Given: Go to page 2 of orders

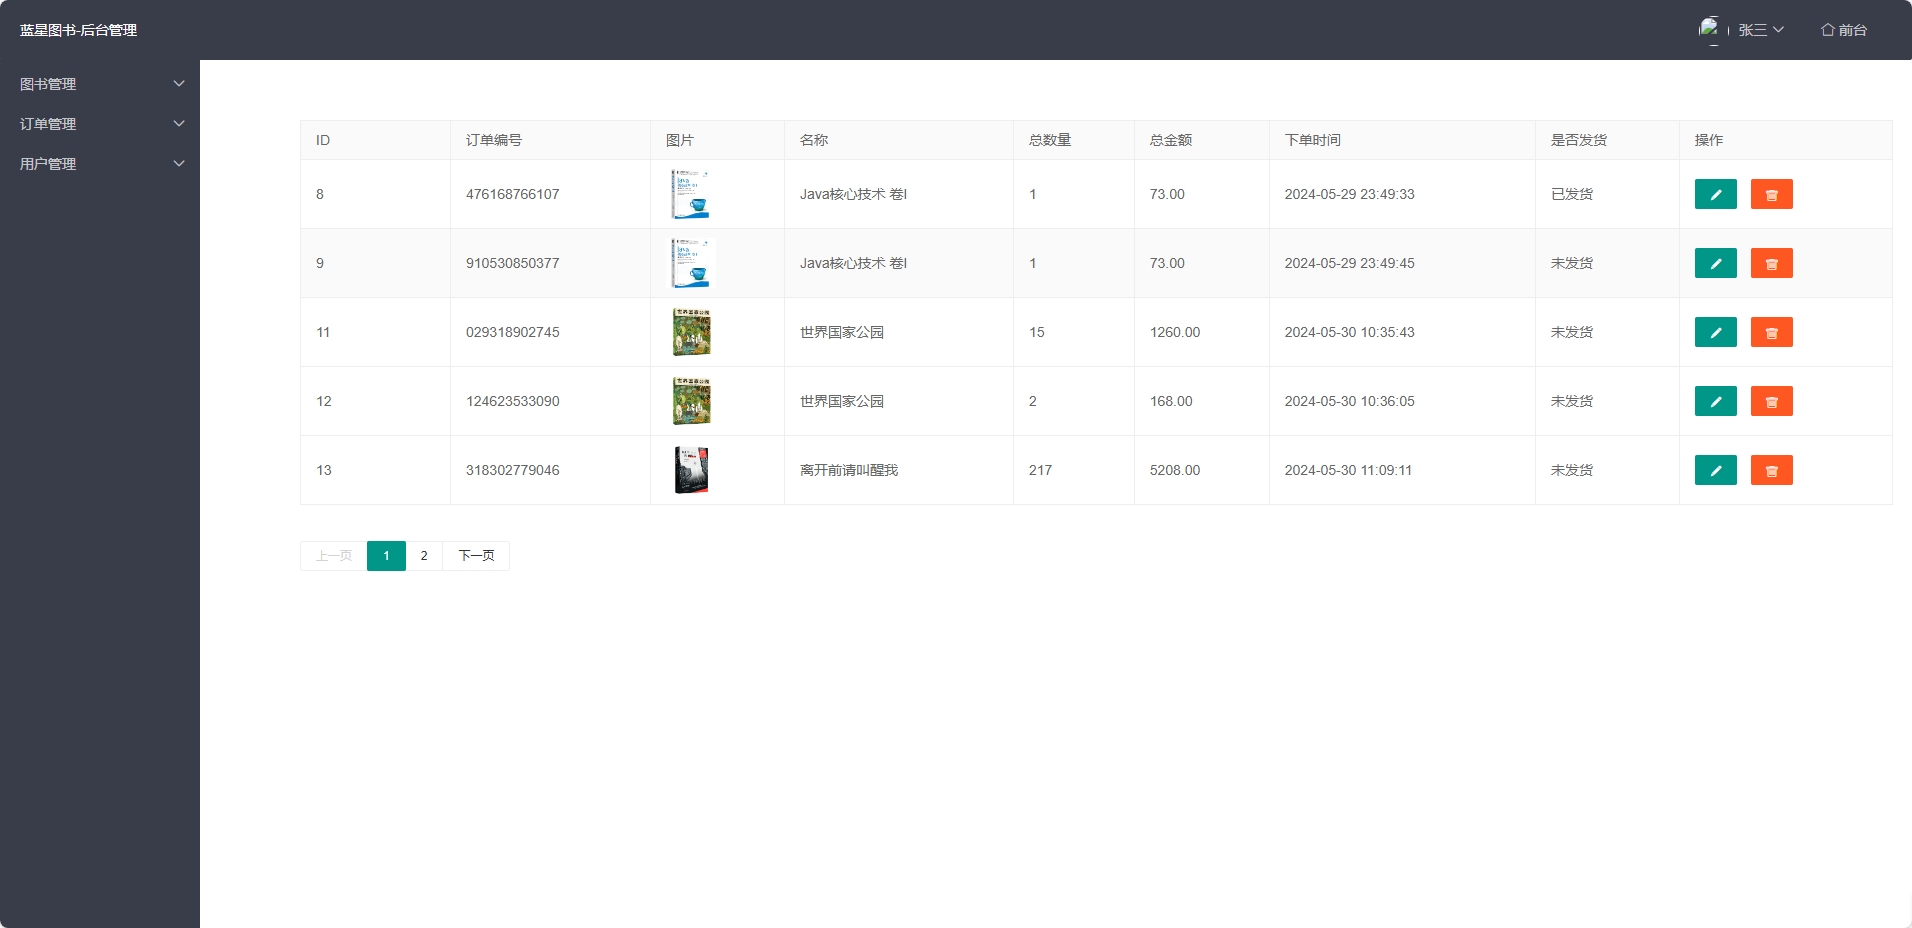Looking at the screenshot, I should (x=424, y=555).
